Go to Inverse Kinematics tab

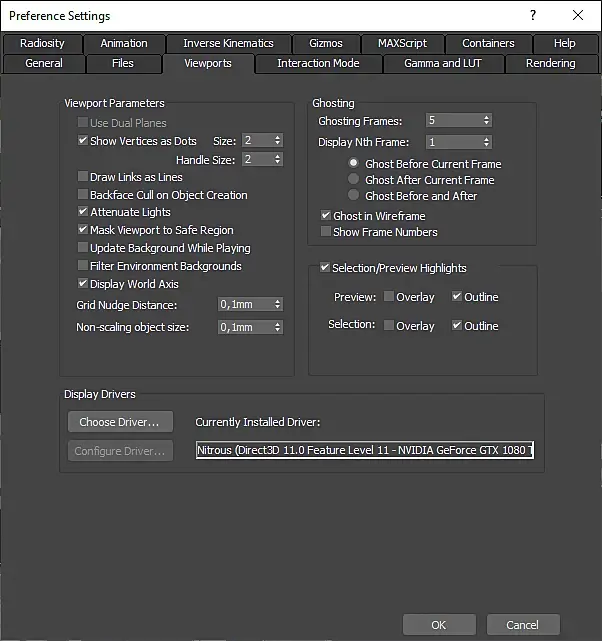coord(228,43)
